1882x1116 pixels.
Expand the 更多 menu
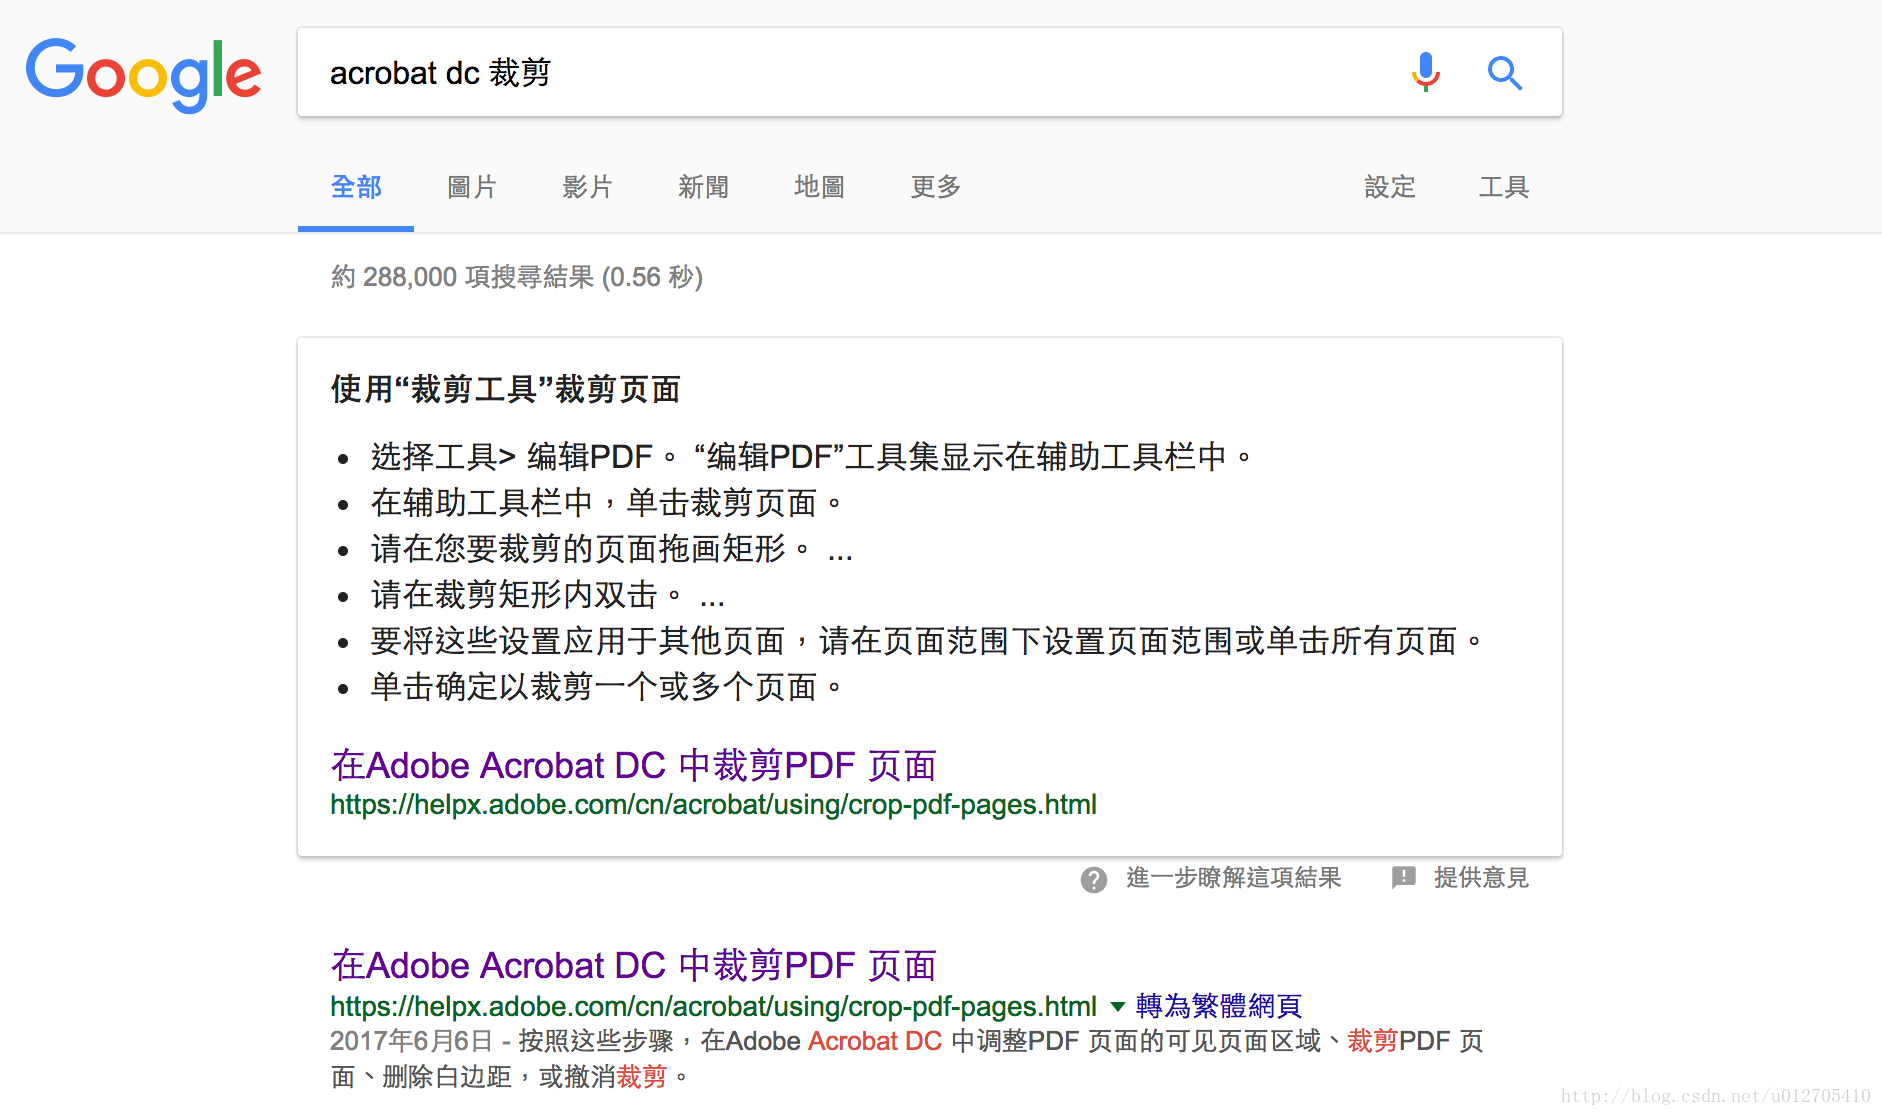pyautogui.click(x=936, y=187)
